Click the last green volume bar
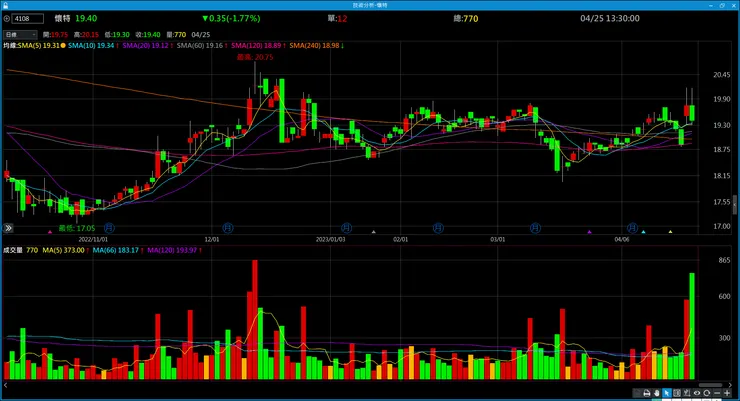This screenshot has height=401, width=740. [x=692, y=326]
